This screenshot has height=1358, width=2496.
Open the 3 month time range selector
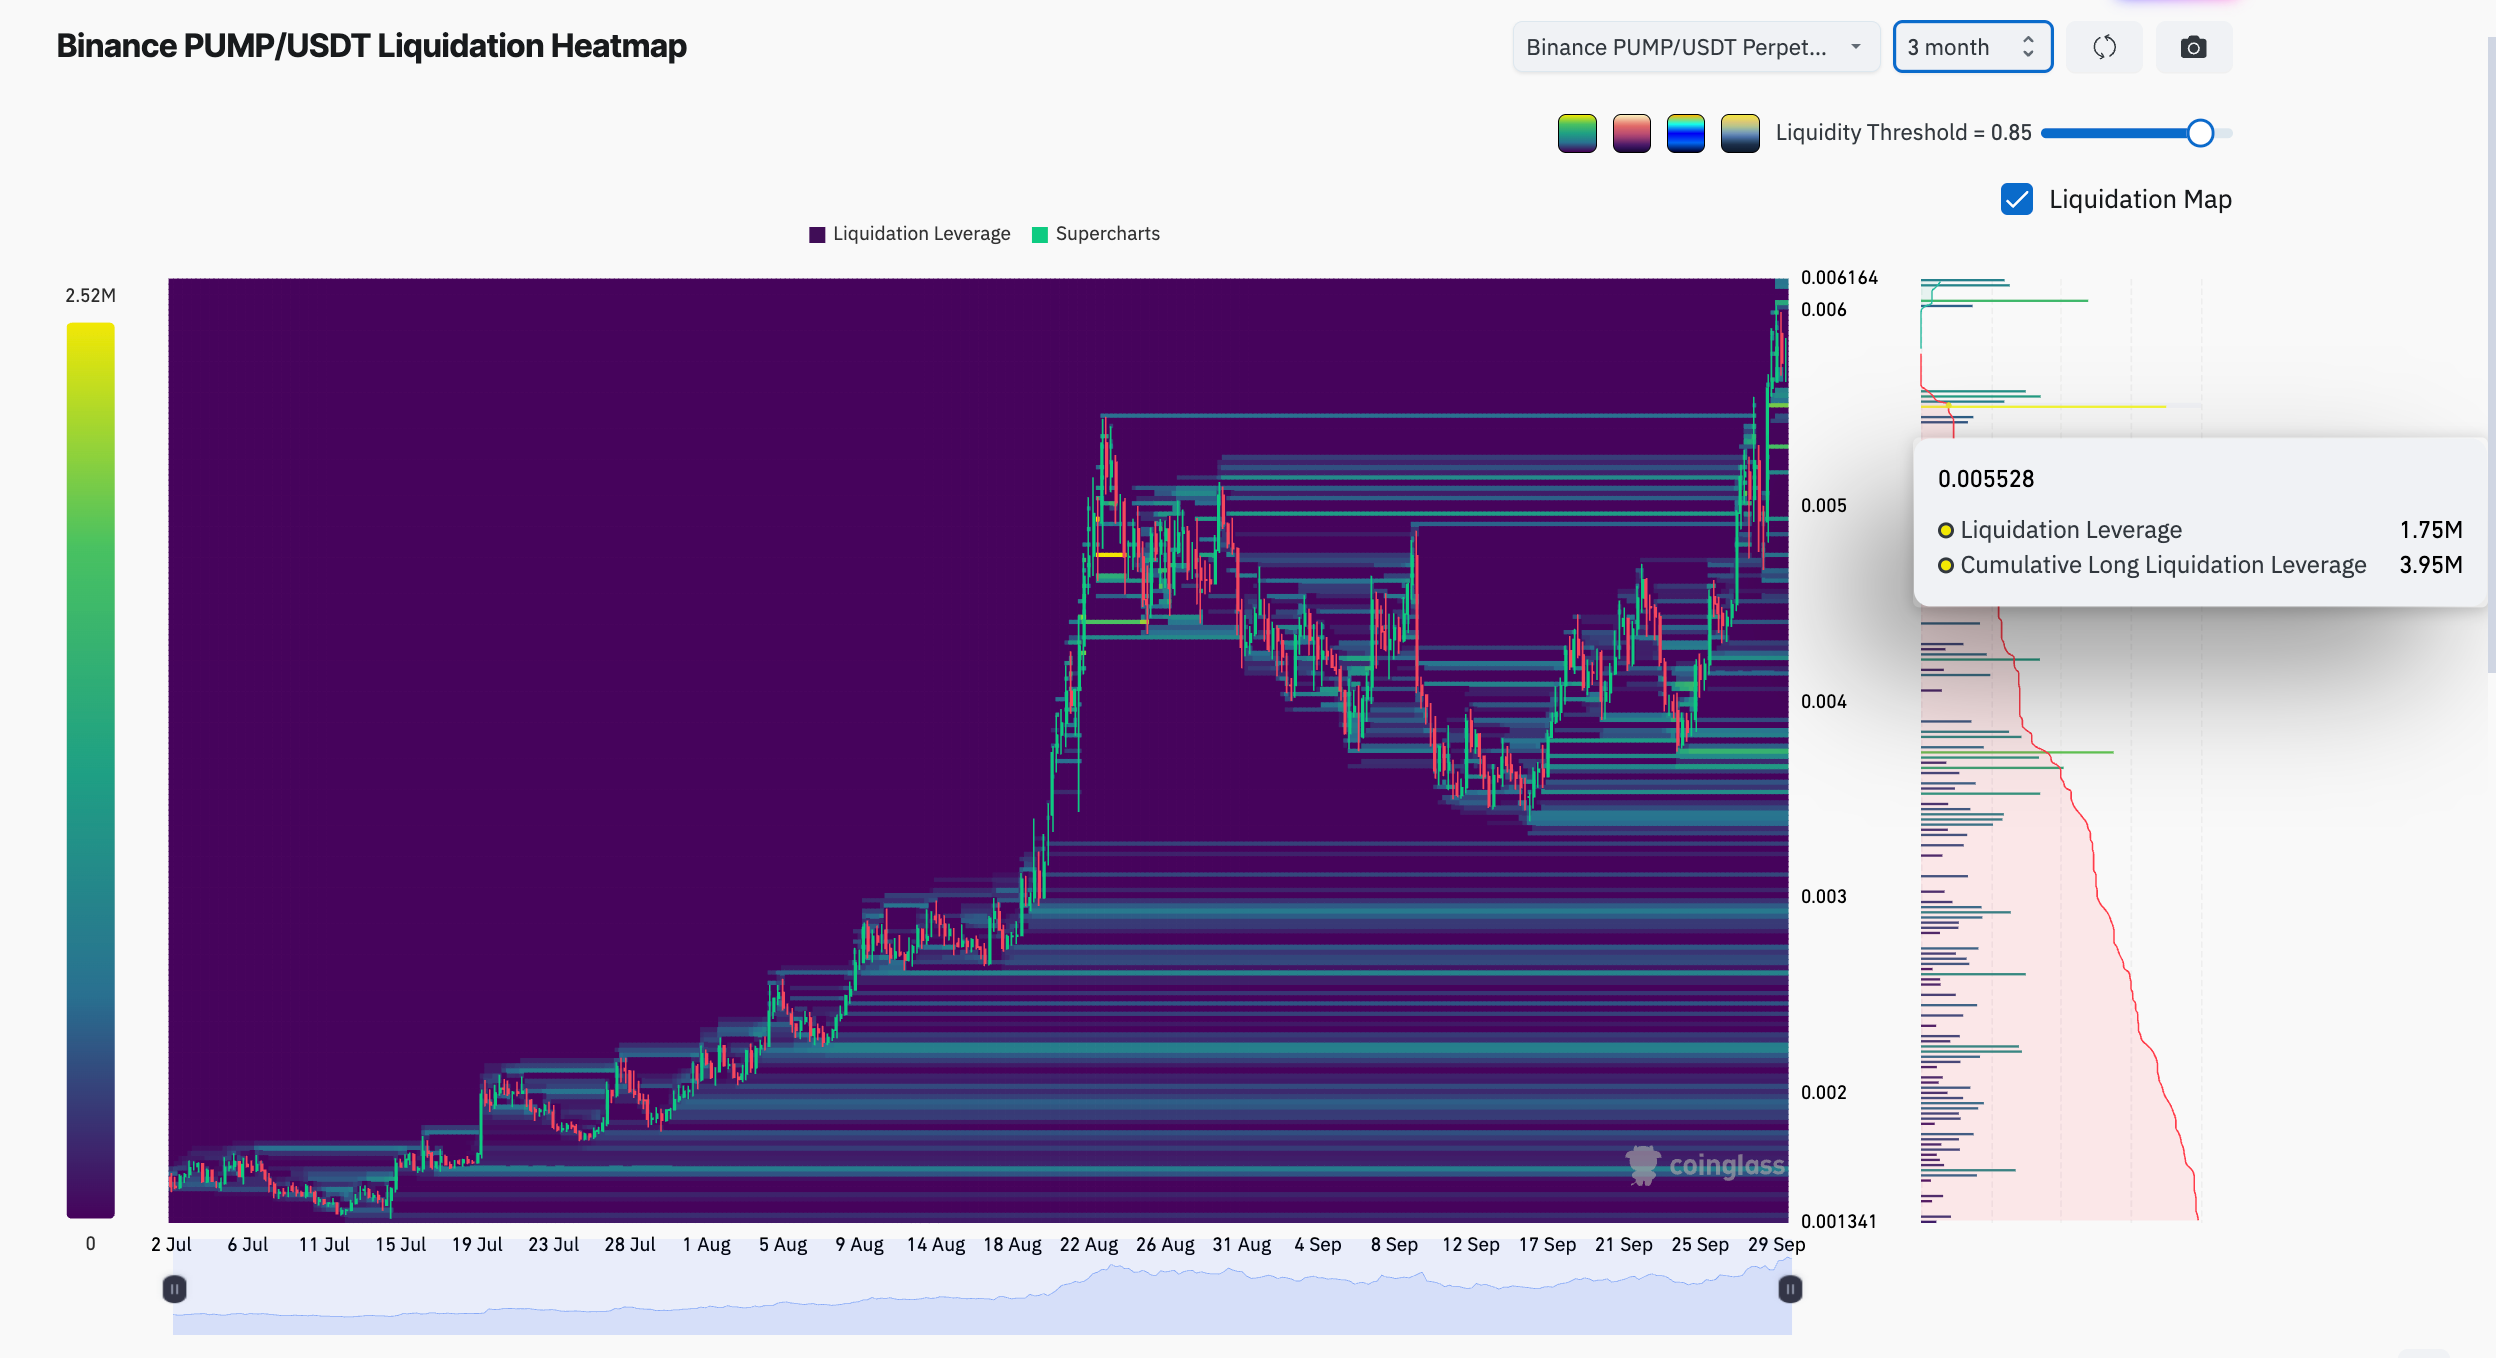point(1972,47)
